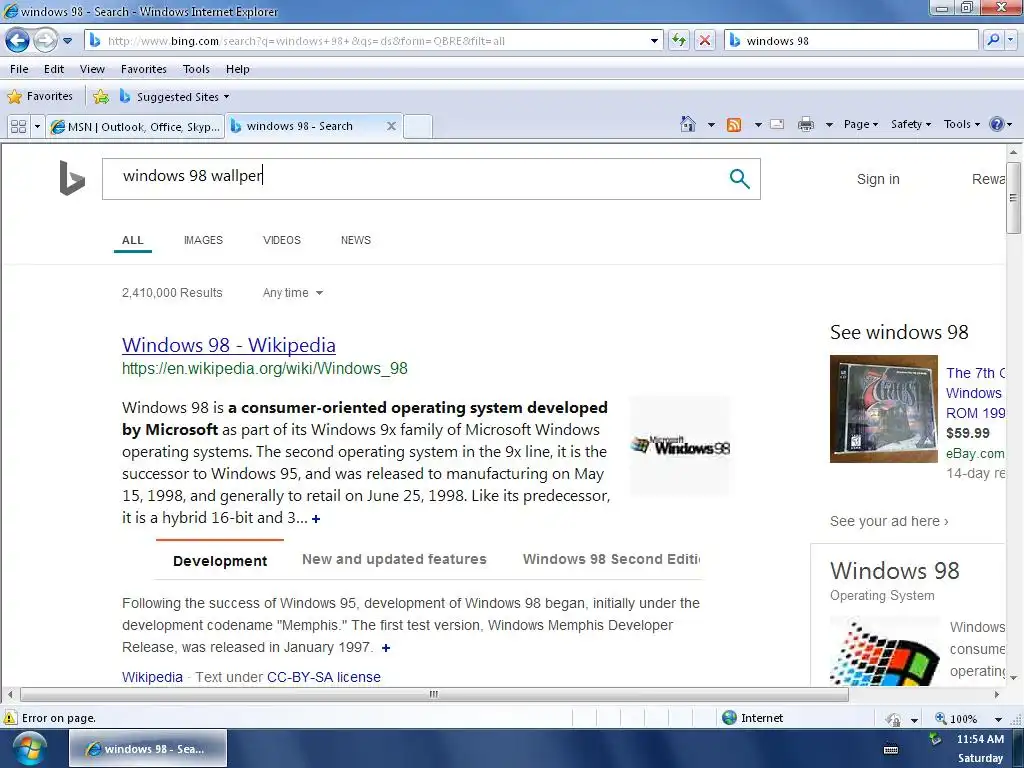Close the windows 98 - Search tab

391,126
